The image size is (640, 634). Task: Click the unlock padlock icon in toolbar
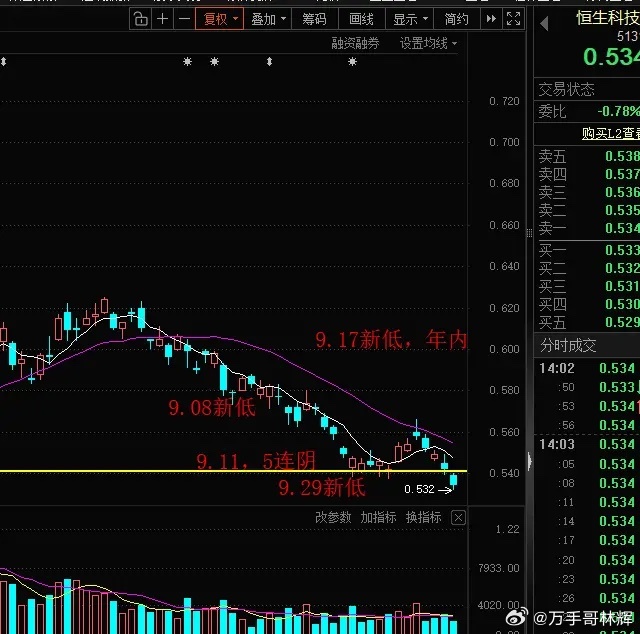(x=140, y=19)
